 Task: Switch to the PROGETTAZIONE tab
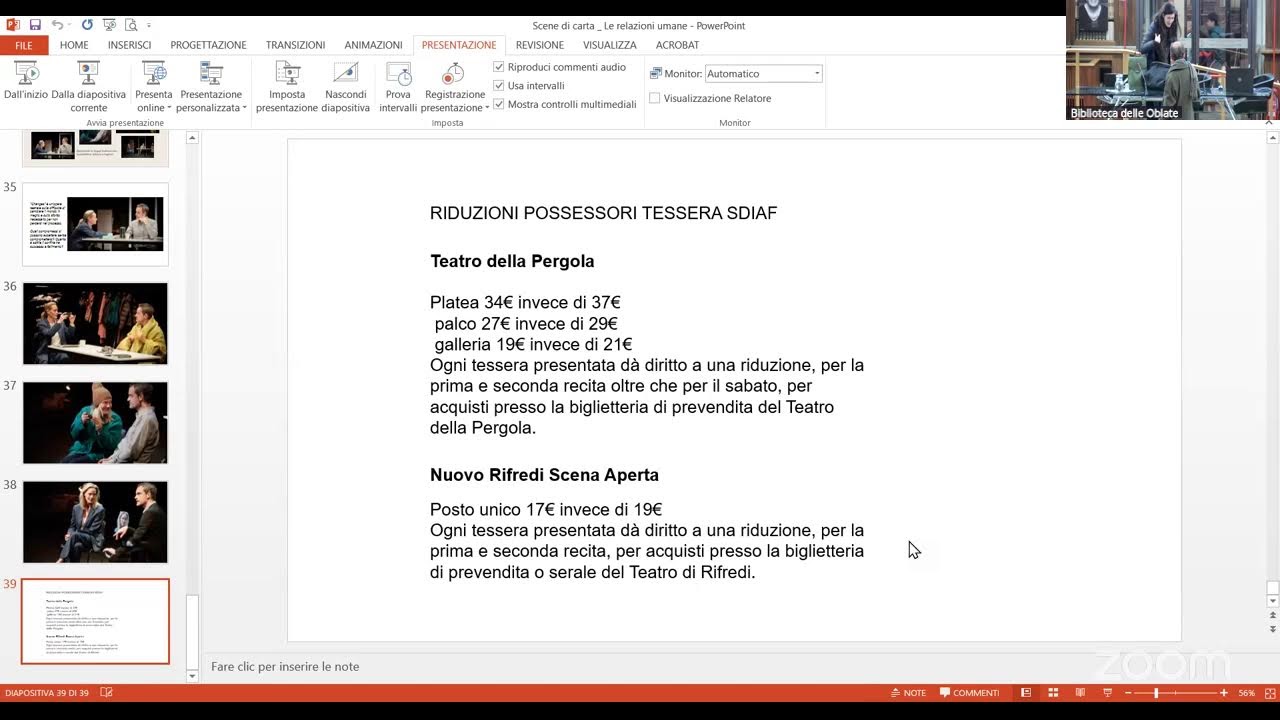[x=208, y=45]
